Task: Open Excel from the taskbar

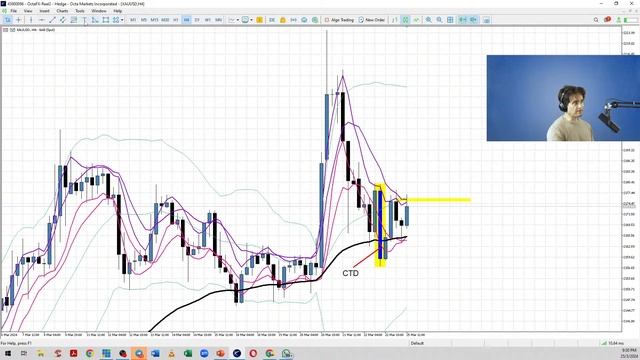Action: tap(188, 353)
